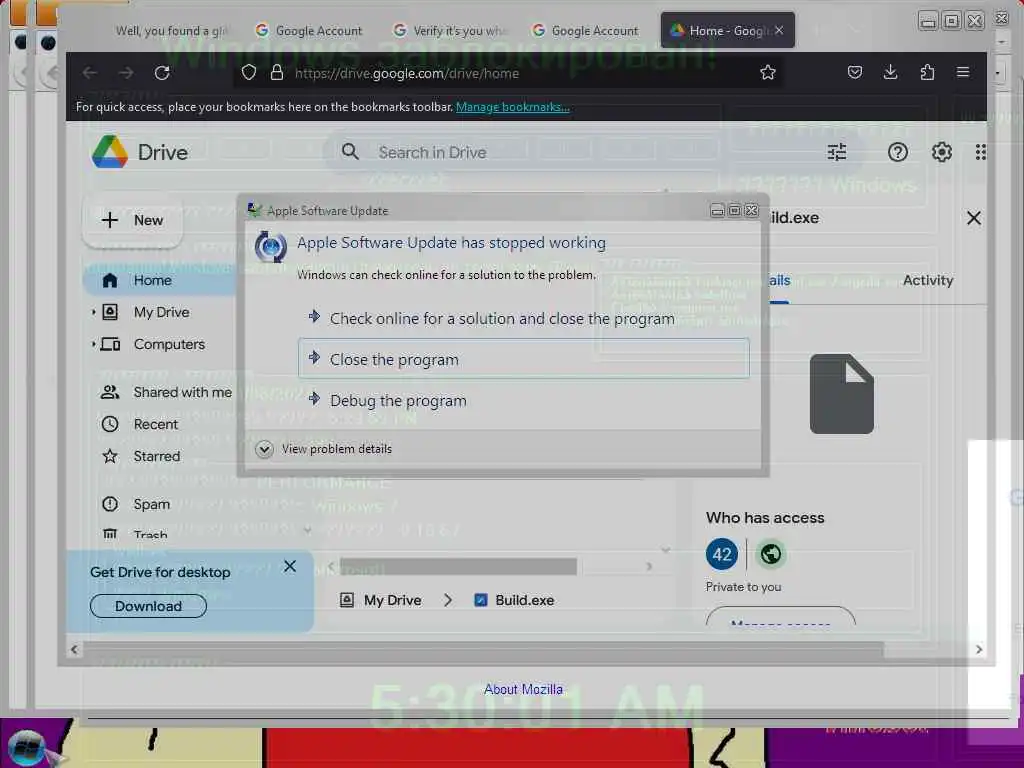Viewport: 1024px width, 768px height.
Task: Open the Activity tab in details panel
Action: coord(927,280)
